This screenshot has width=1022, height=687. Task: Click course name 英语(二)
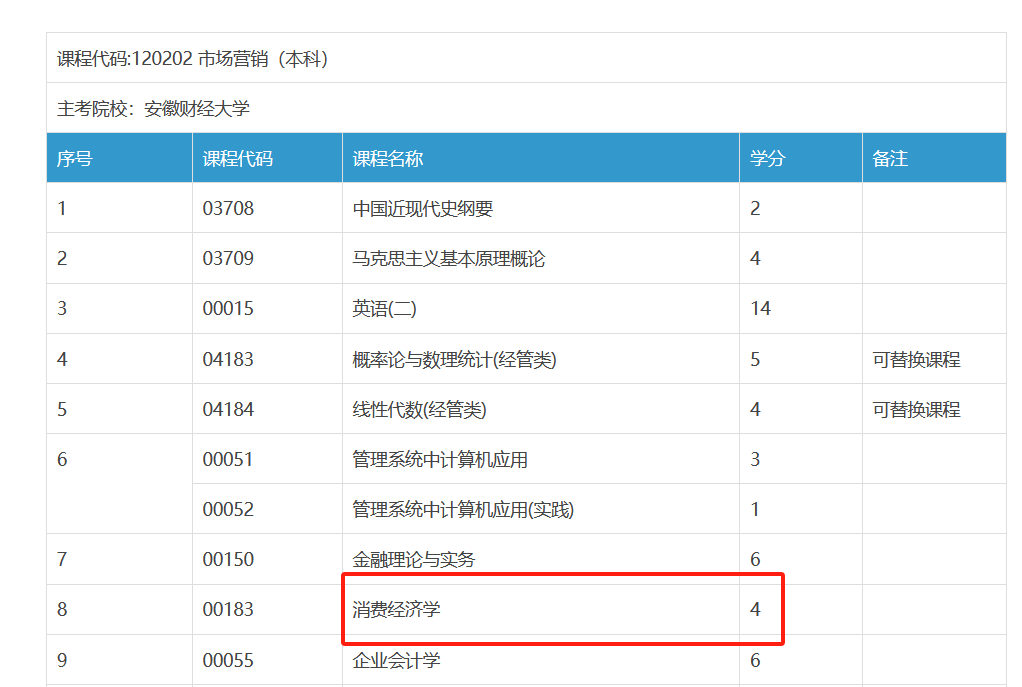click(385, 308)
